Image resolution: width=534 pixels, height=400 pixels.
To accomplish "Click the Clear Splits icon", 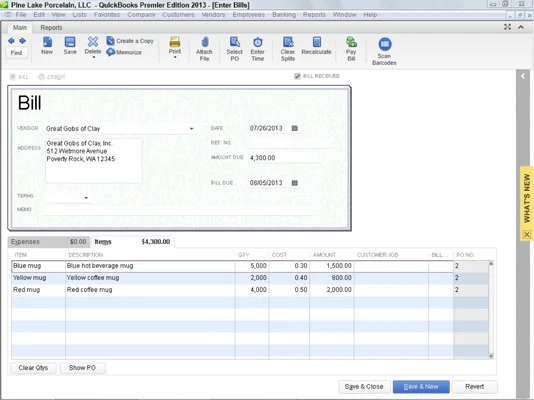I will [288, 42].
